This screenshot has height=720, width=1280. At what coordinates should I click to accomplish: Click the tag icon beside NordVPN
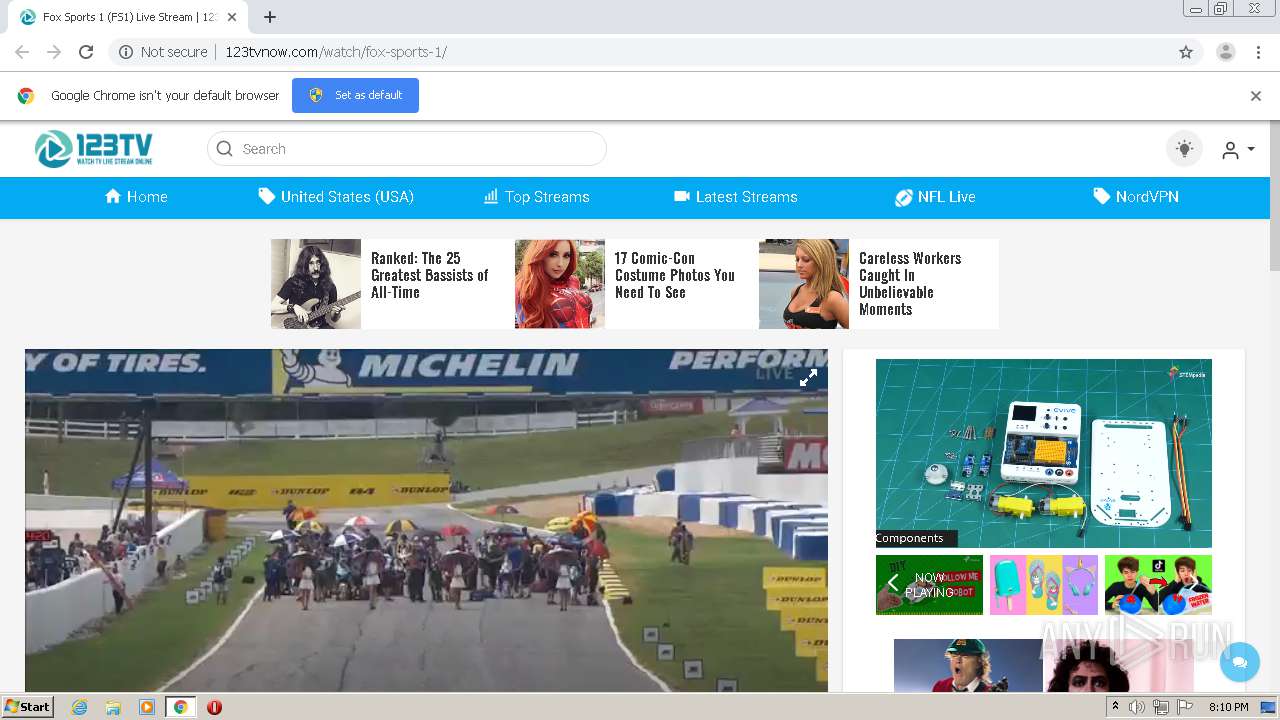point(1101,196)
